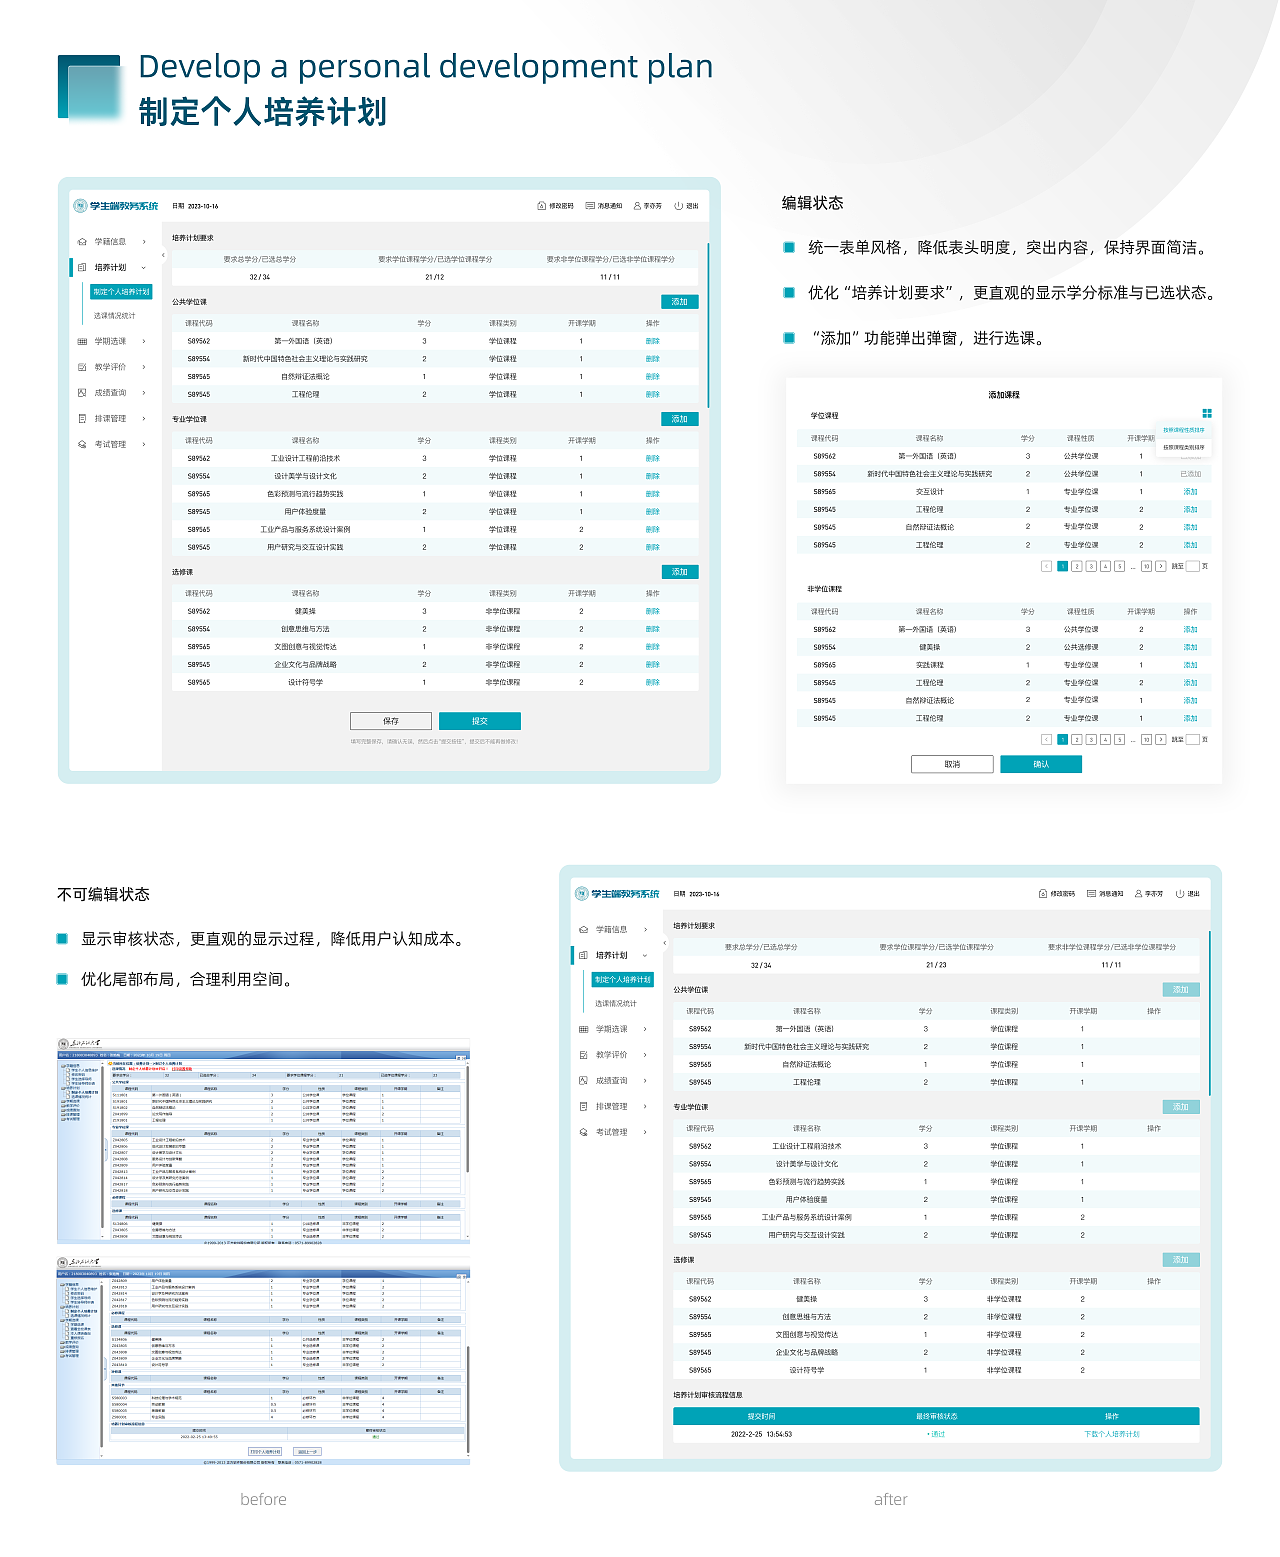Expand the 学期选课 chevron in the upper edit-state screen
The height and width of the screenshot is (1557, 1280).
tap(144, 341)
